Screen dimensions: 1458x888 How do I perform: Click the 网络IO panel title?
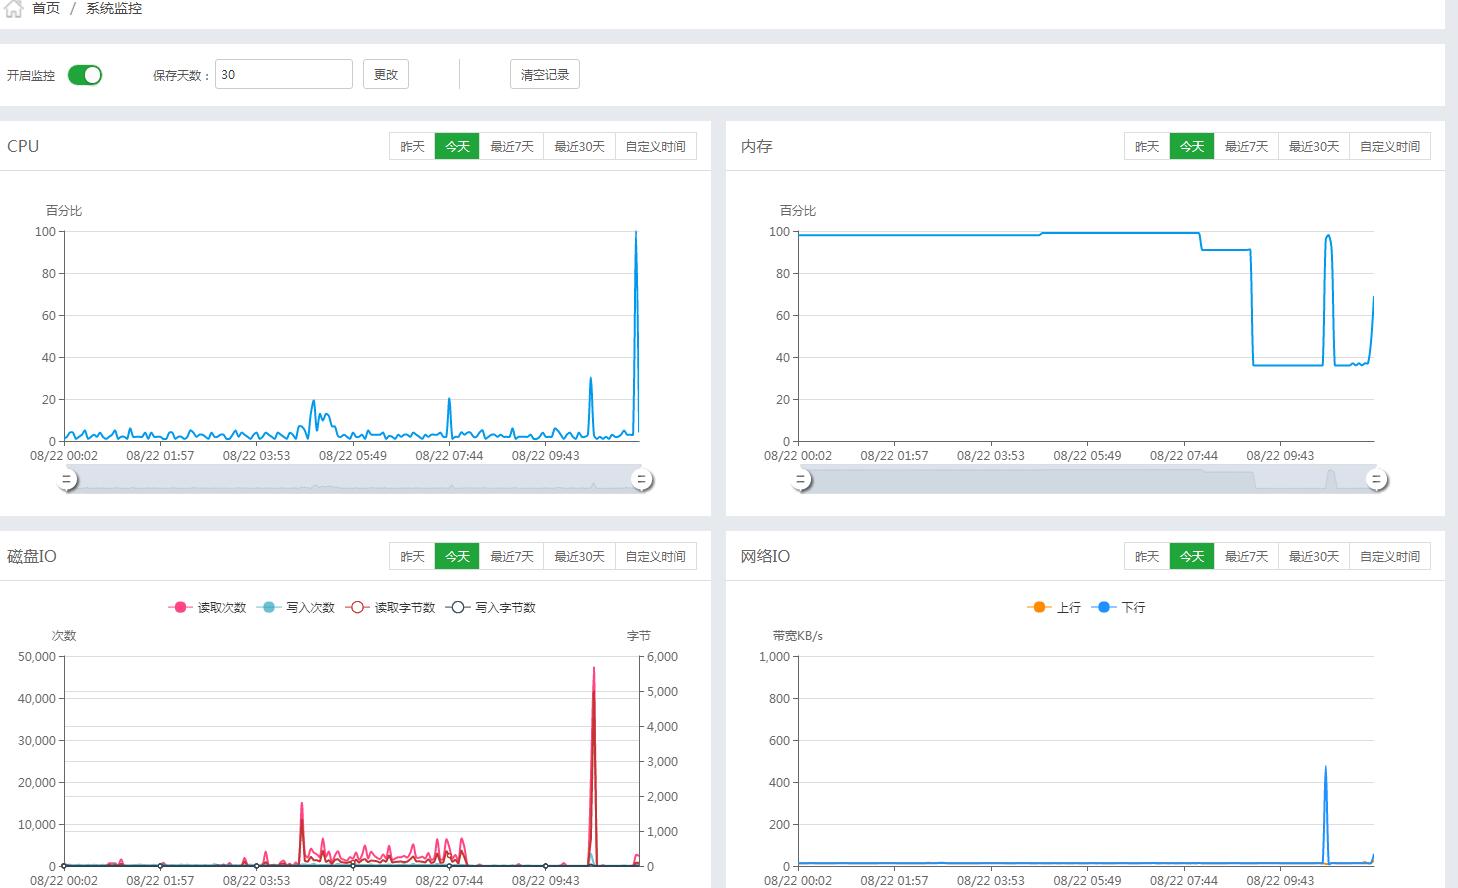[766, 556]
